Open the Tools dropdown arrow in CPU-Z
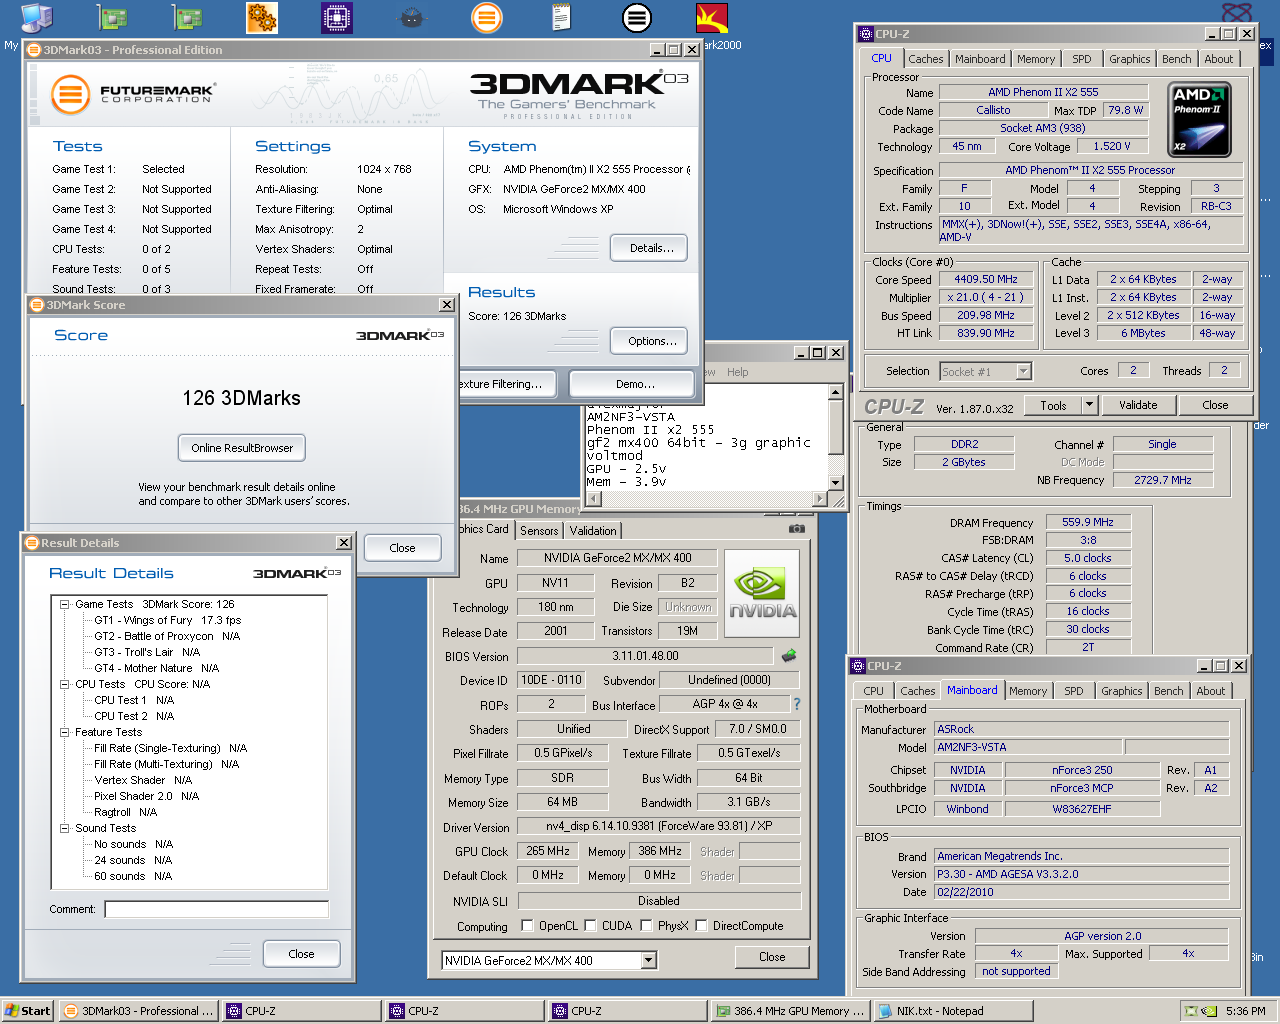Viewport: 1280px width, 1024px height. pos(1089,405)
